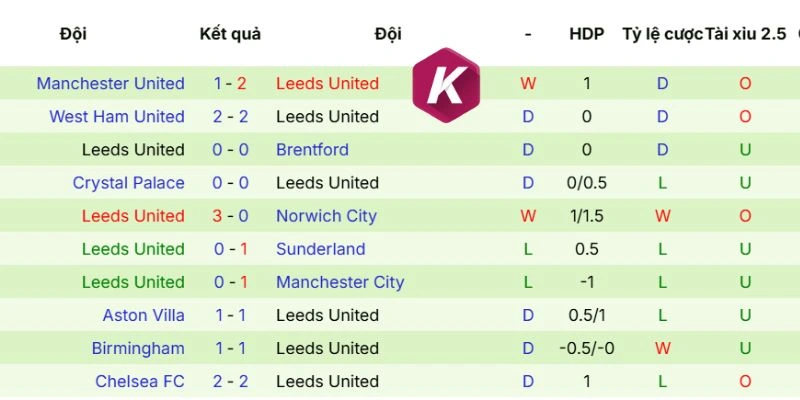The image size is (800, 400).
Task: Click the HDP column header
Action: [x=587, y=34]
